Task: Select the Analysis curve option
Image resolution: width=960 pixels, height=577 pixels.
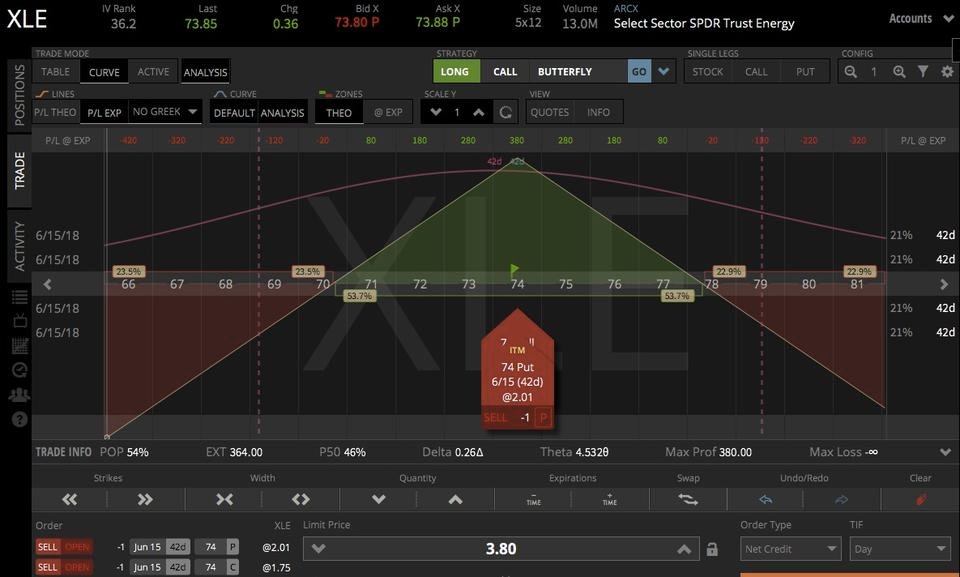Action: point(282,113)
